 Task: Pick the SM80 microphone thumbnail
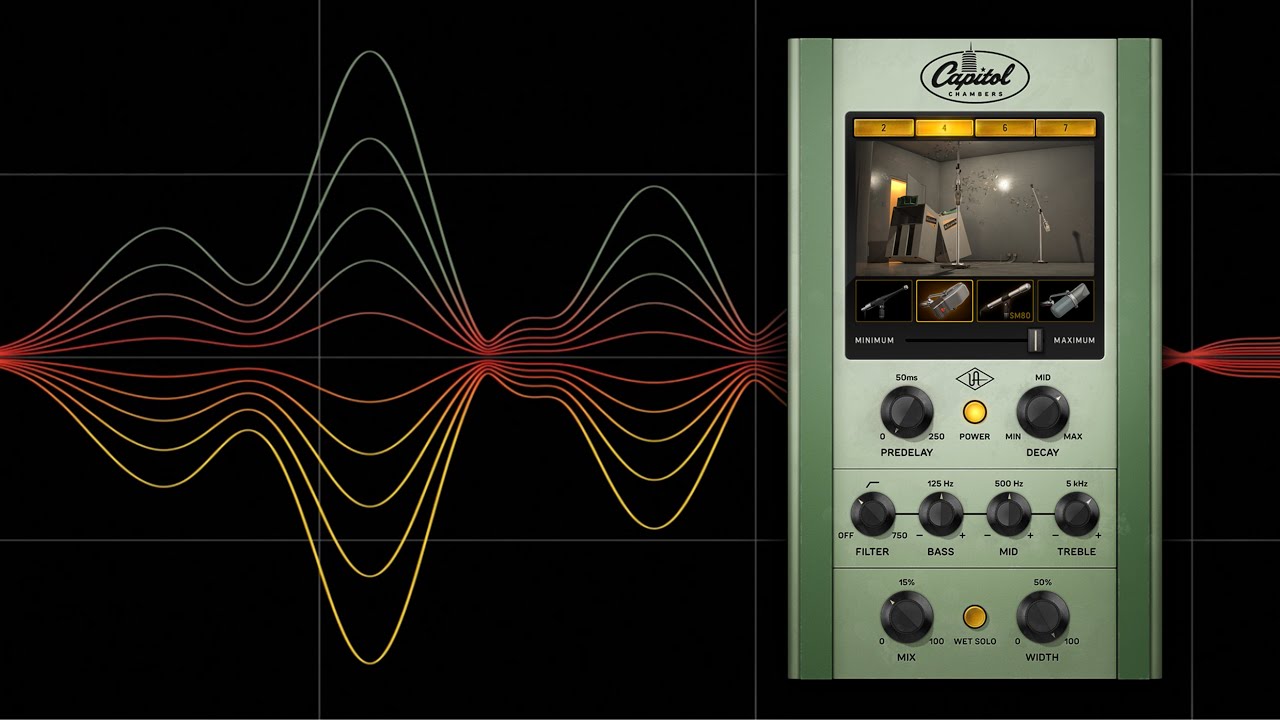click(x=1005, y=301)
